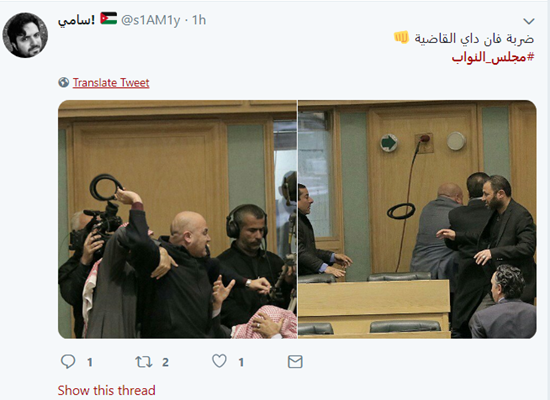Viewport: 550px width, 400px height.
Task: Share tweet via envelope message icon
Action: [x=295, y=362]
